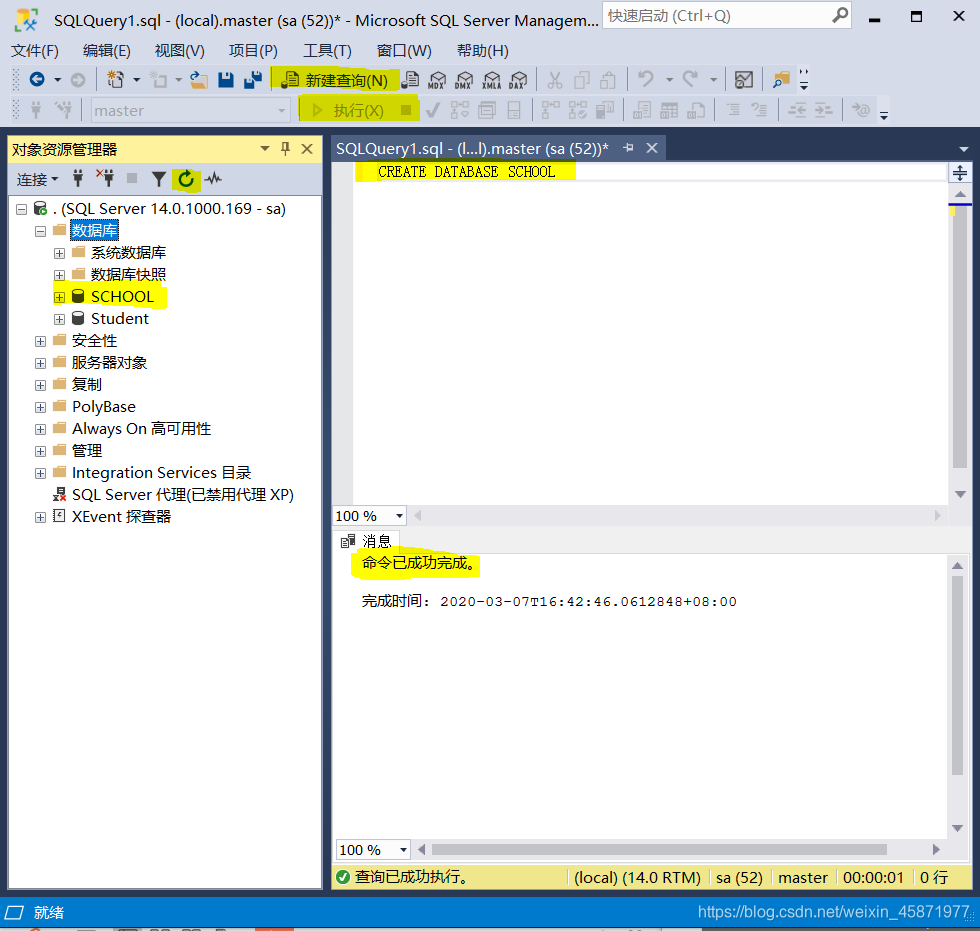Click the Find in Files icon
Image resolution: width=980 pixels, height=931 pixels.
[x=781, y=80]
